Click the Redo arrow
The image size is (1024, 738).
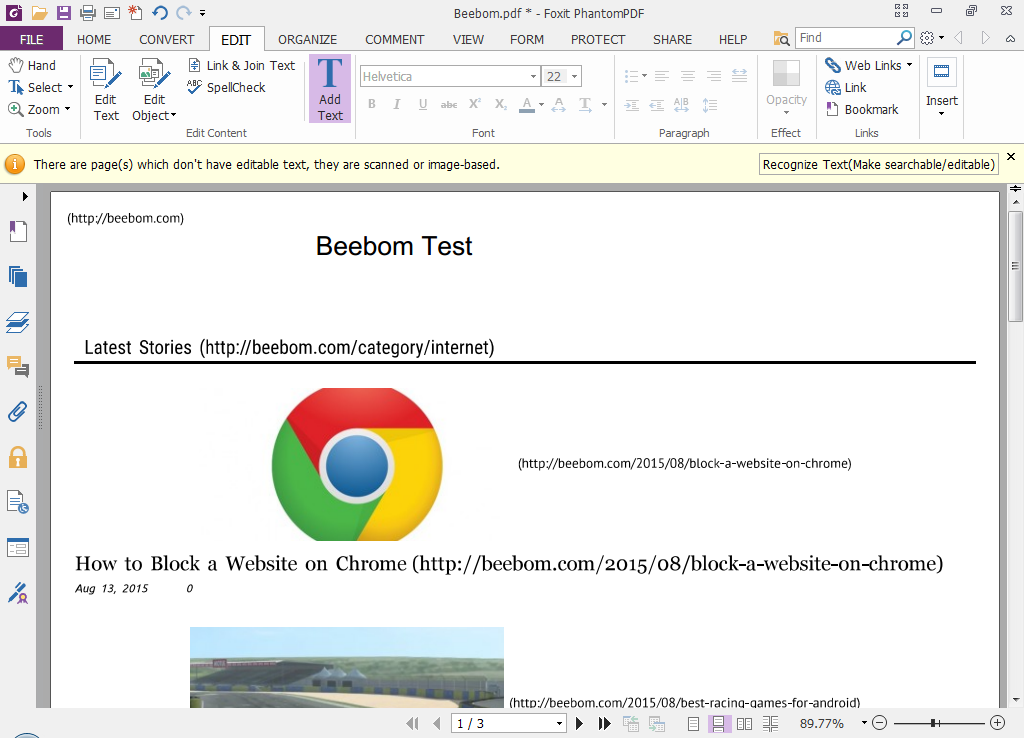184,12
